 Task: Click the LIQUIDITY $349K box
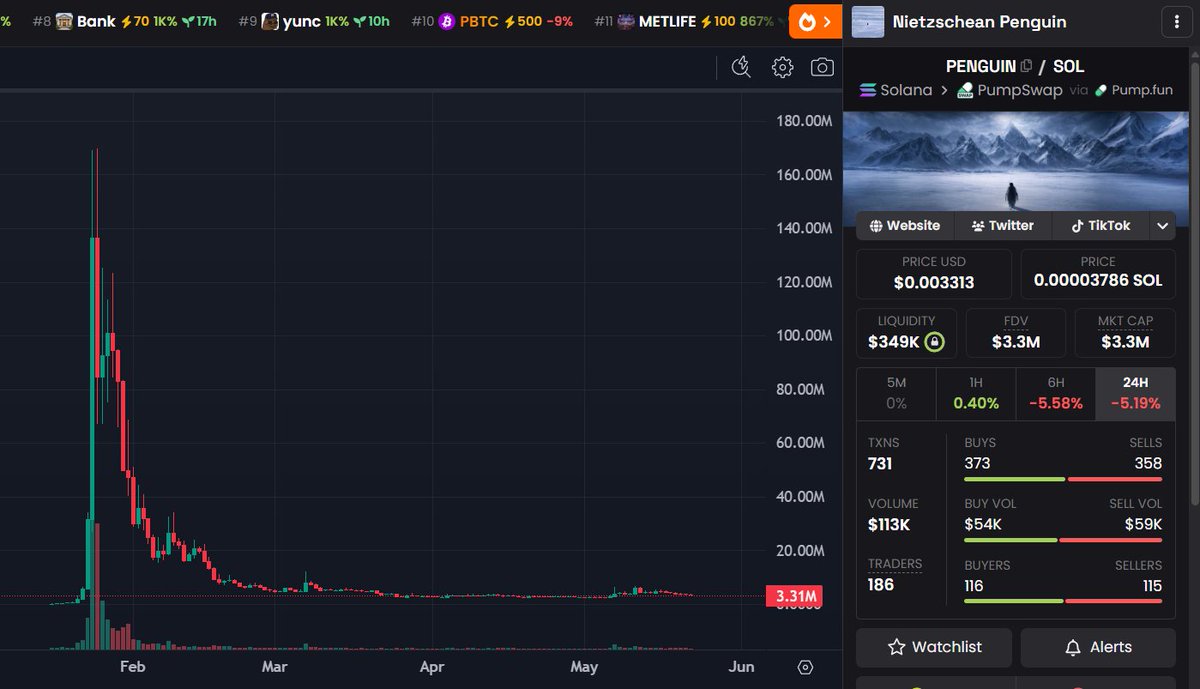[907, 332]
